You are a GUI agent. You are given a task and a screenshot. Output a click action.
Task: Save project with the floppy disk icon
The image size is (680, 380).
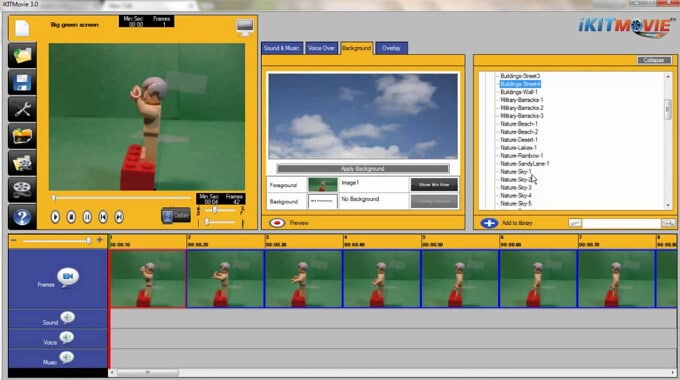[x=22, y=82]
